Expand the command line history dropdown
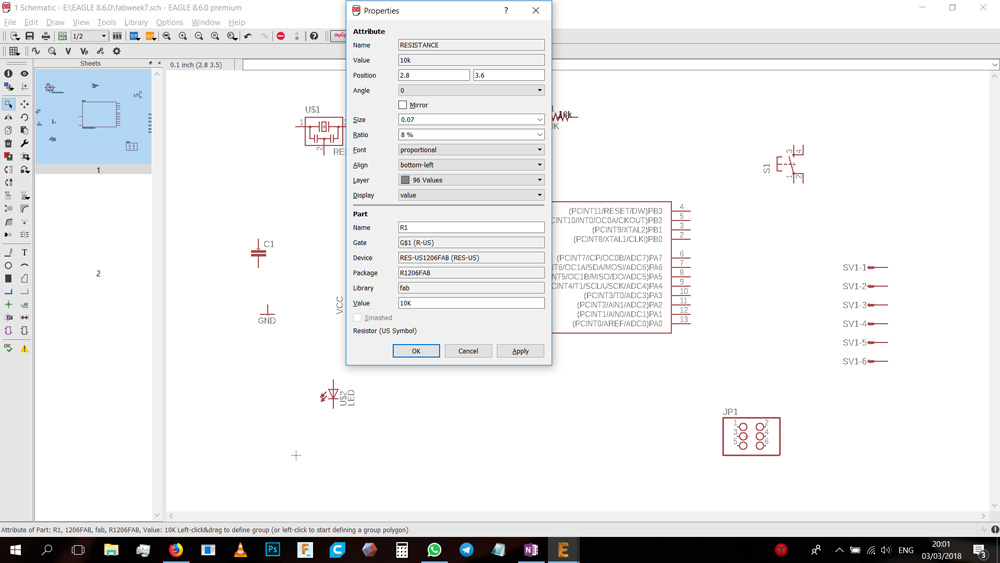 (x=994, y=64)
